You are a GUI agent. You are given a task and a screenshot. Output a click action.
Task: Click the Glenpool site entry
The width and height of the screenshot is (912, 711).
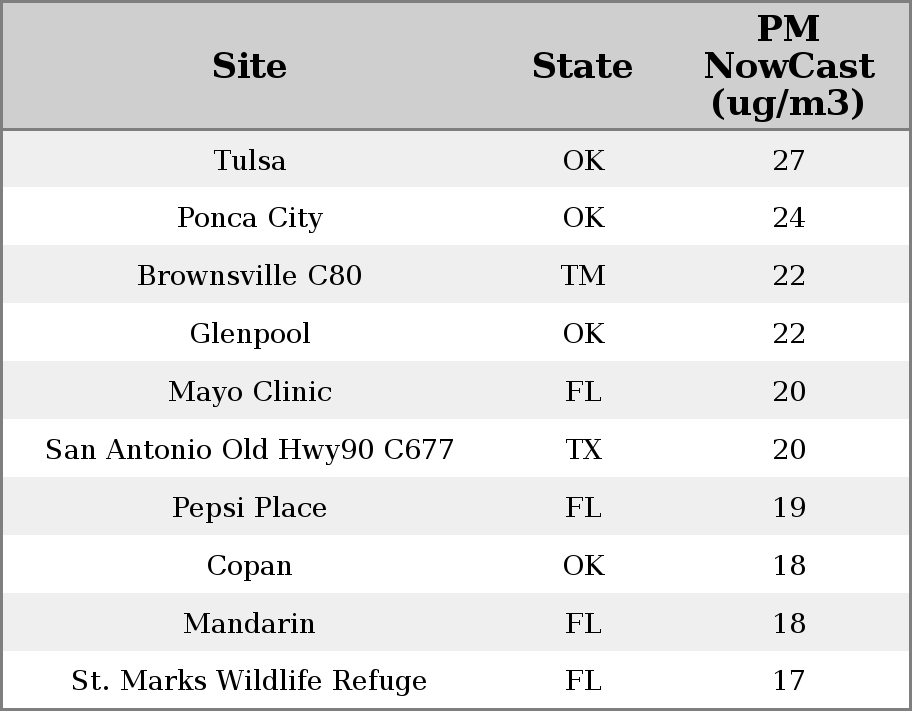click(250, 334)
